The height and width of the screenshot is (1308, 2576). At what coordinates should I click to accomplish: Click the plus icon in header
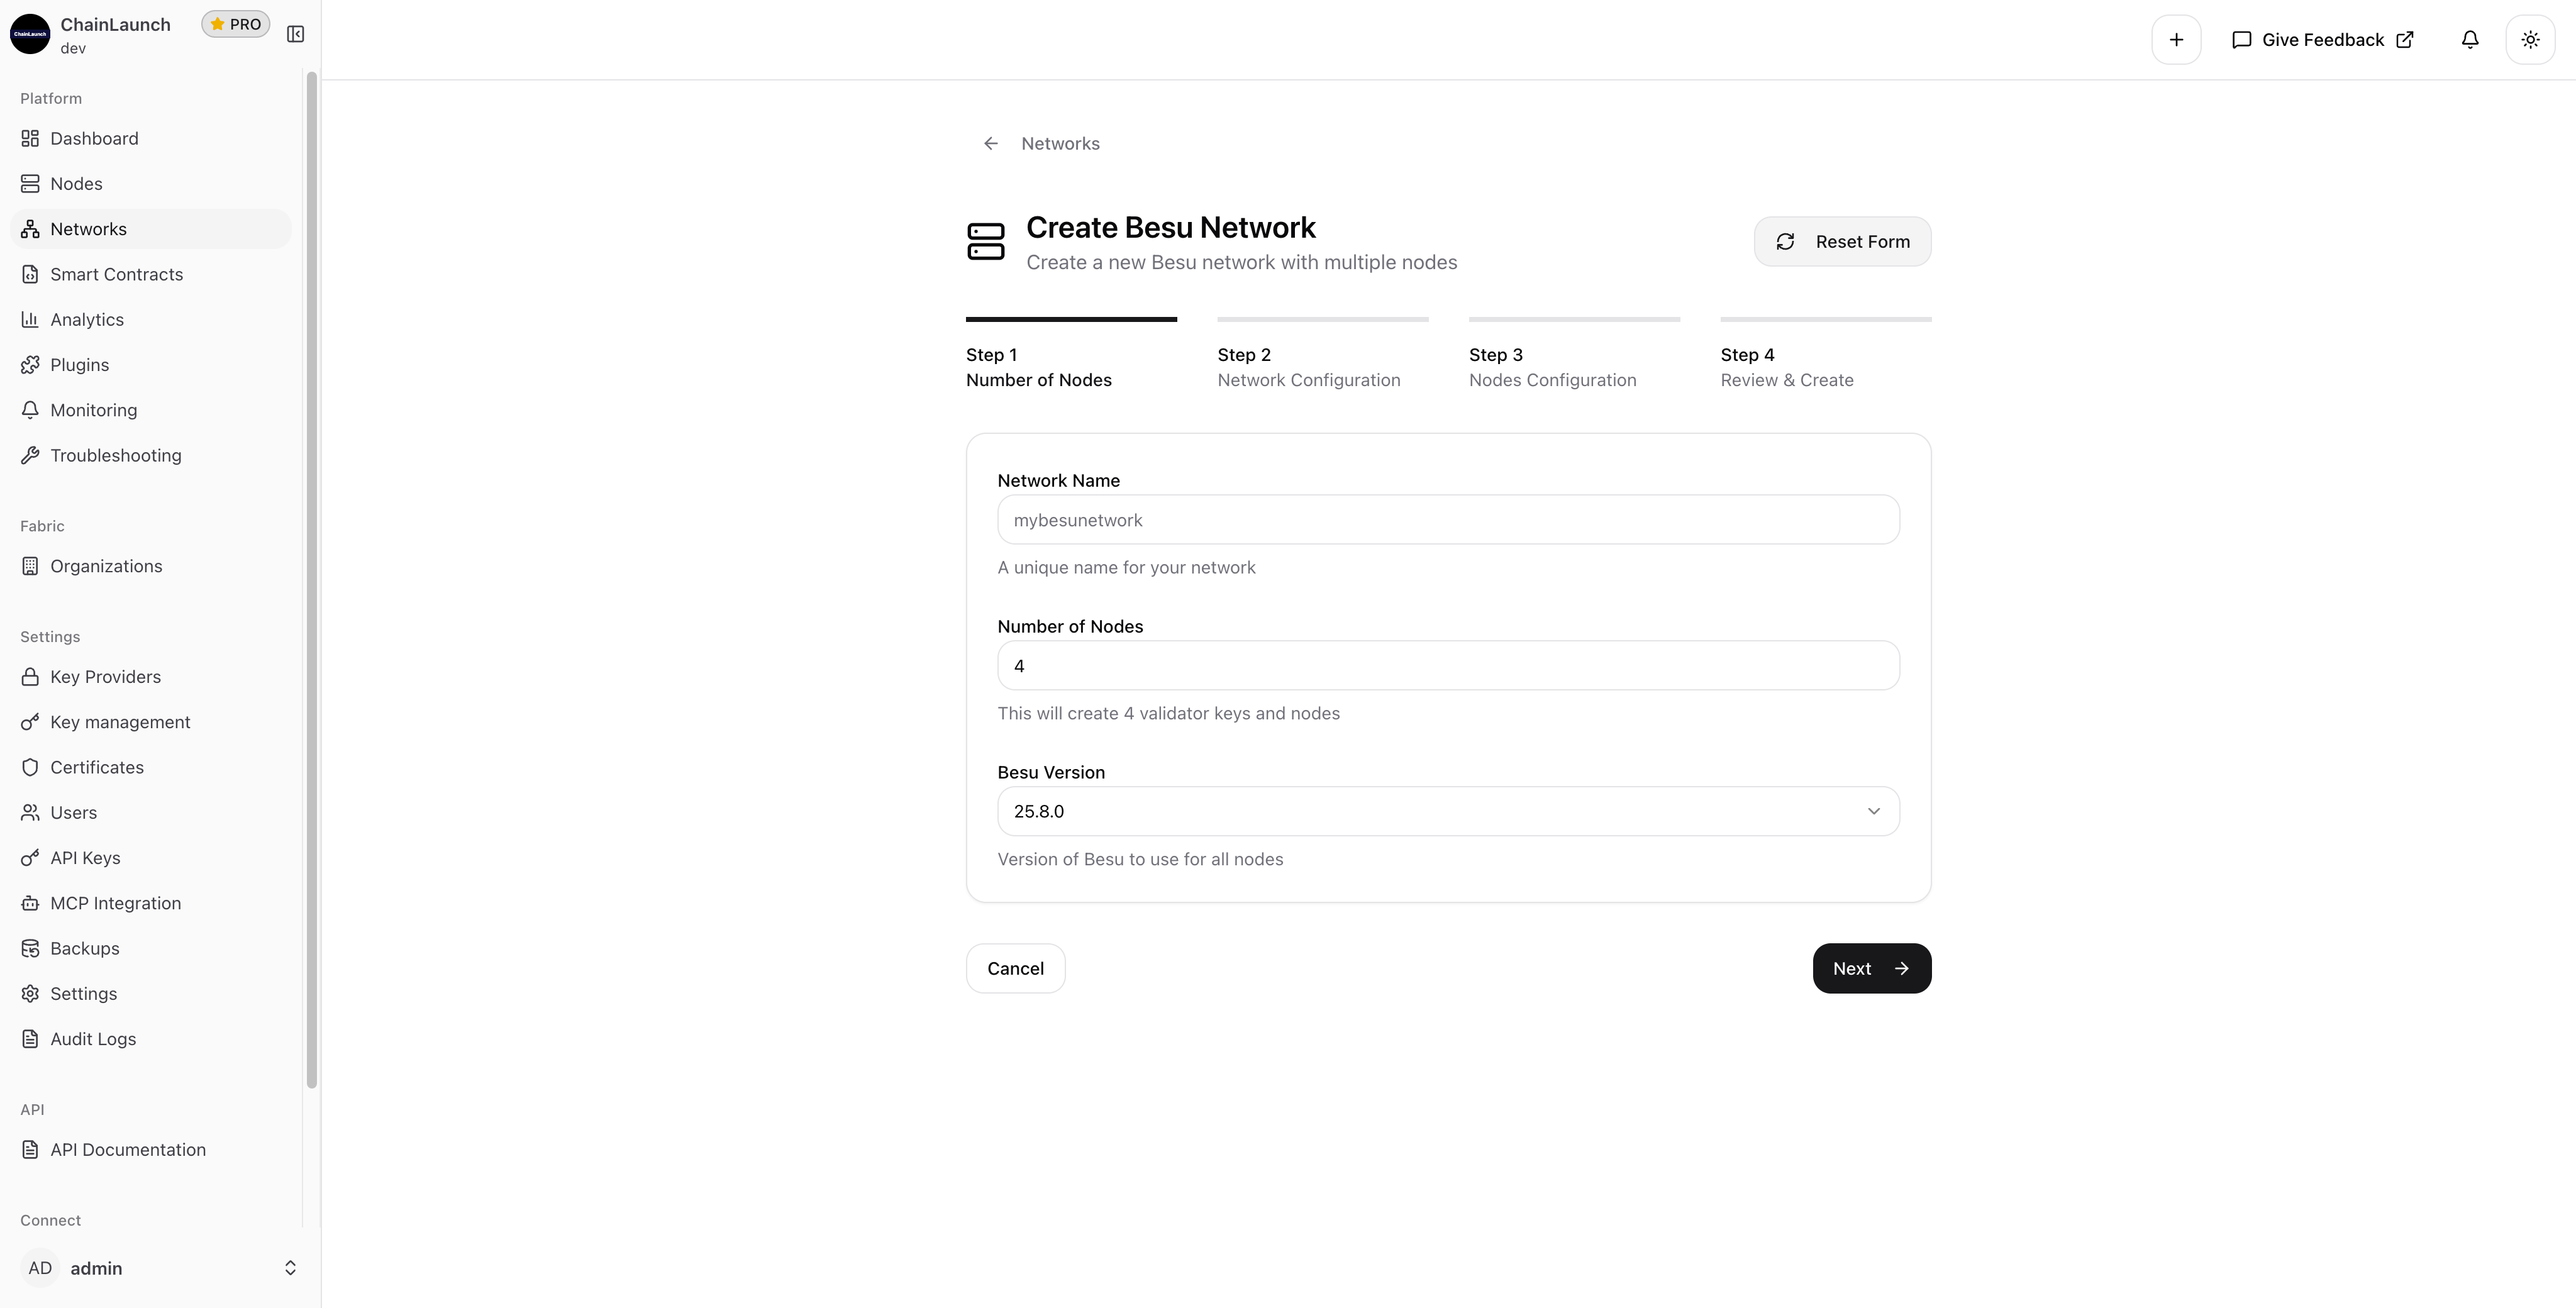(2176, 40)
